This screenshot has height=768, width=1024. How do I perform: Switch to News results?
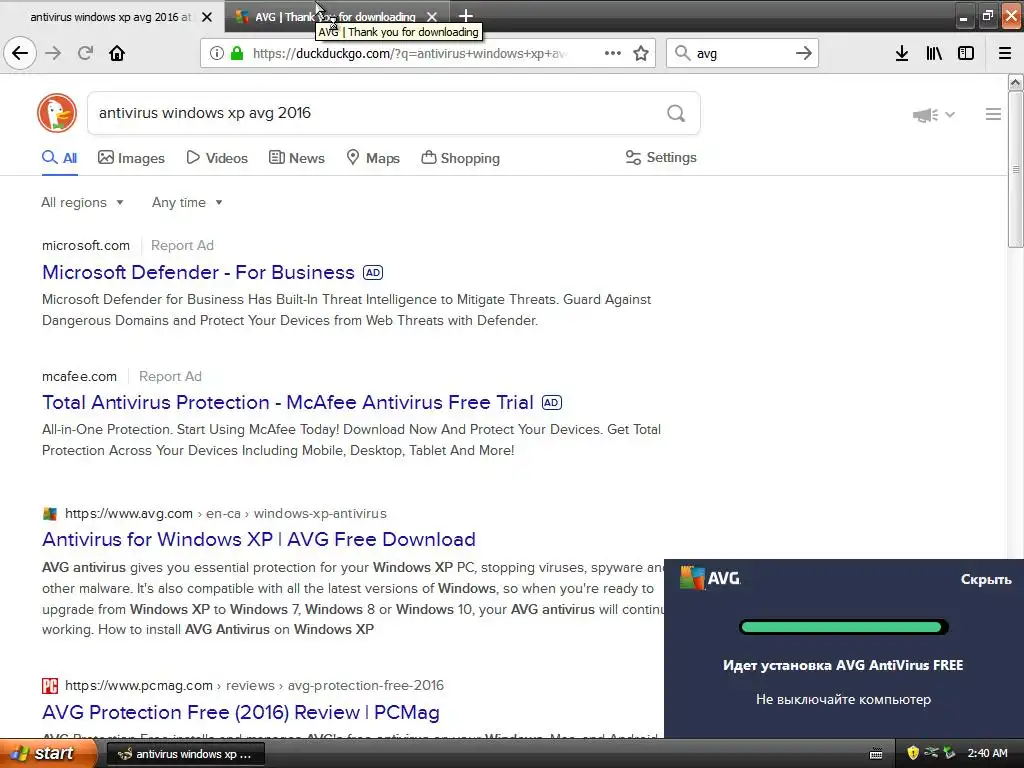(297, 158)
